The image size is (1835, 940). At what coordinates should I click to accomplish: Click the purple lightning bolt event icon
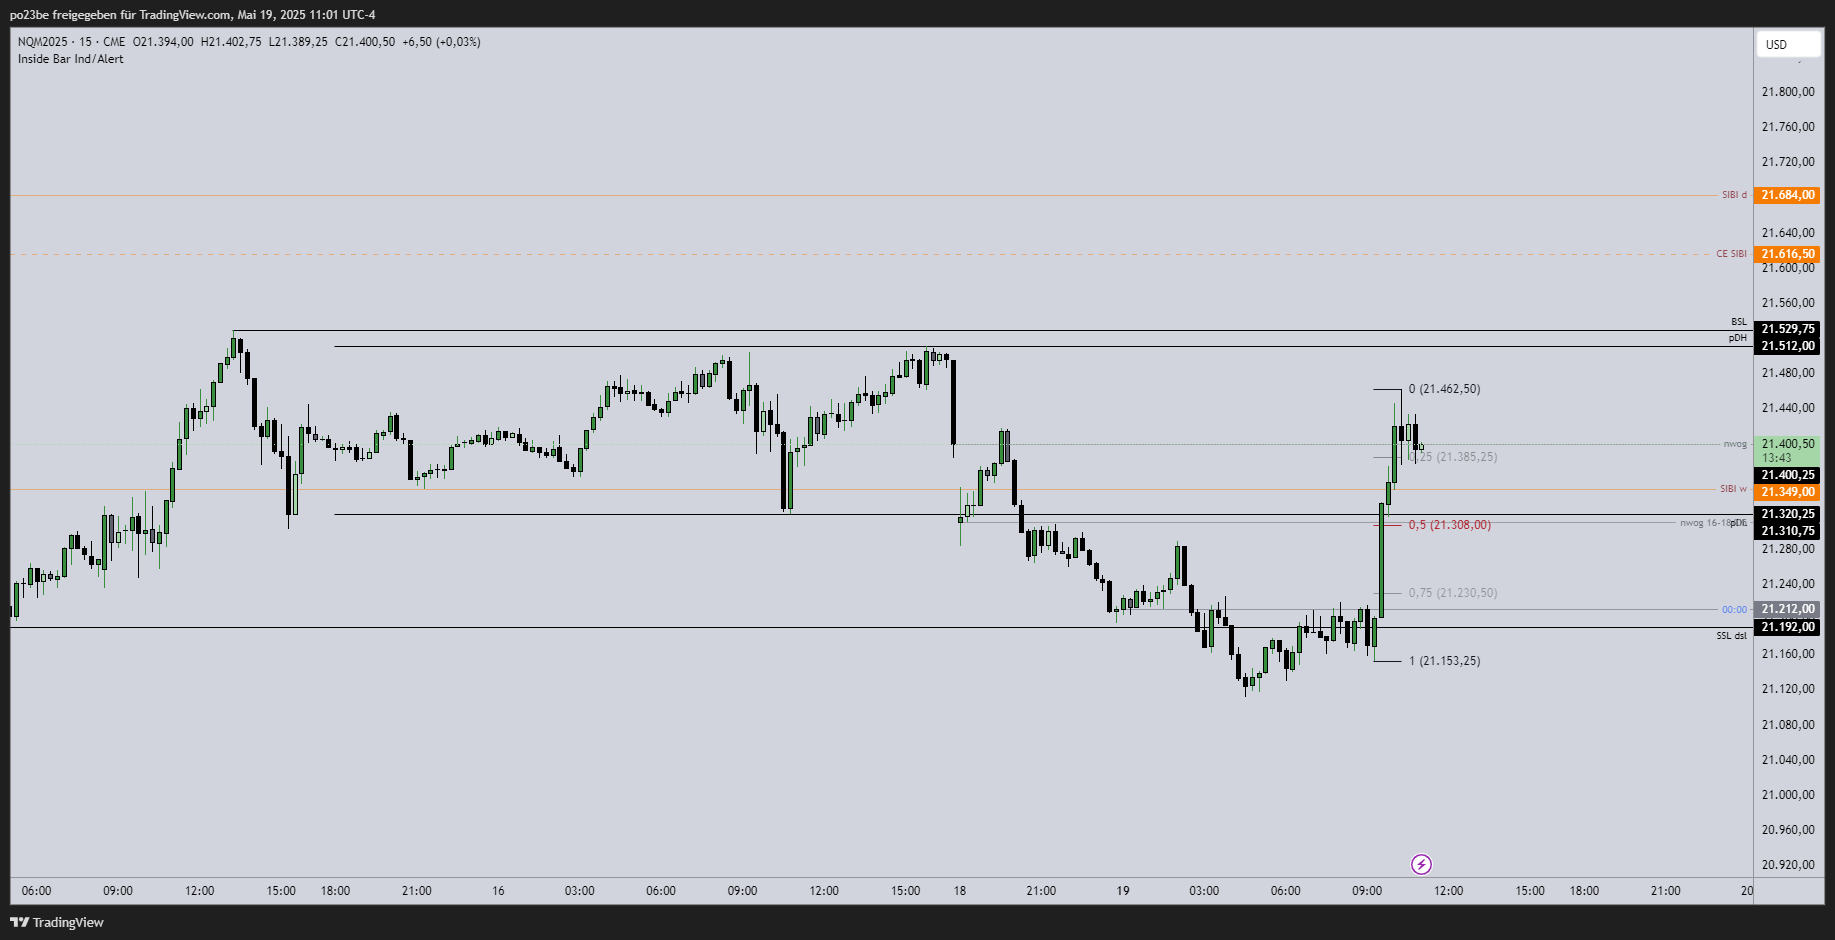click(1421, 864)
